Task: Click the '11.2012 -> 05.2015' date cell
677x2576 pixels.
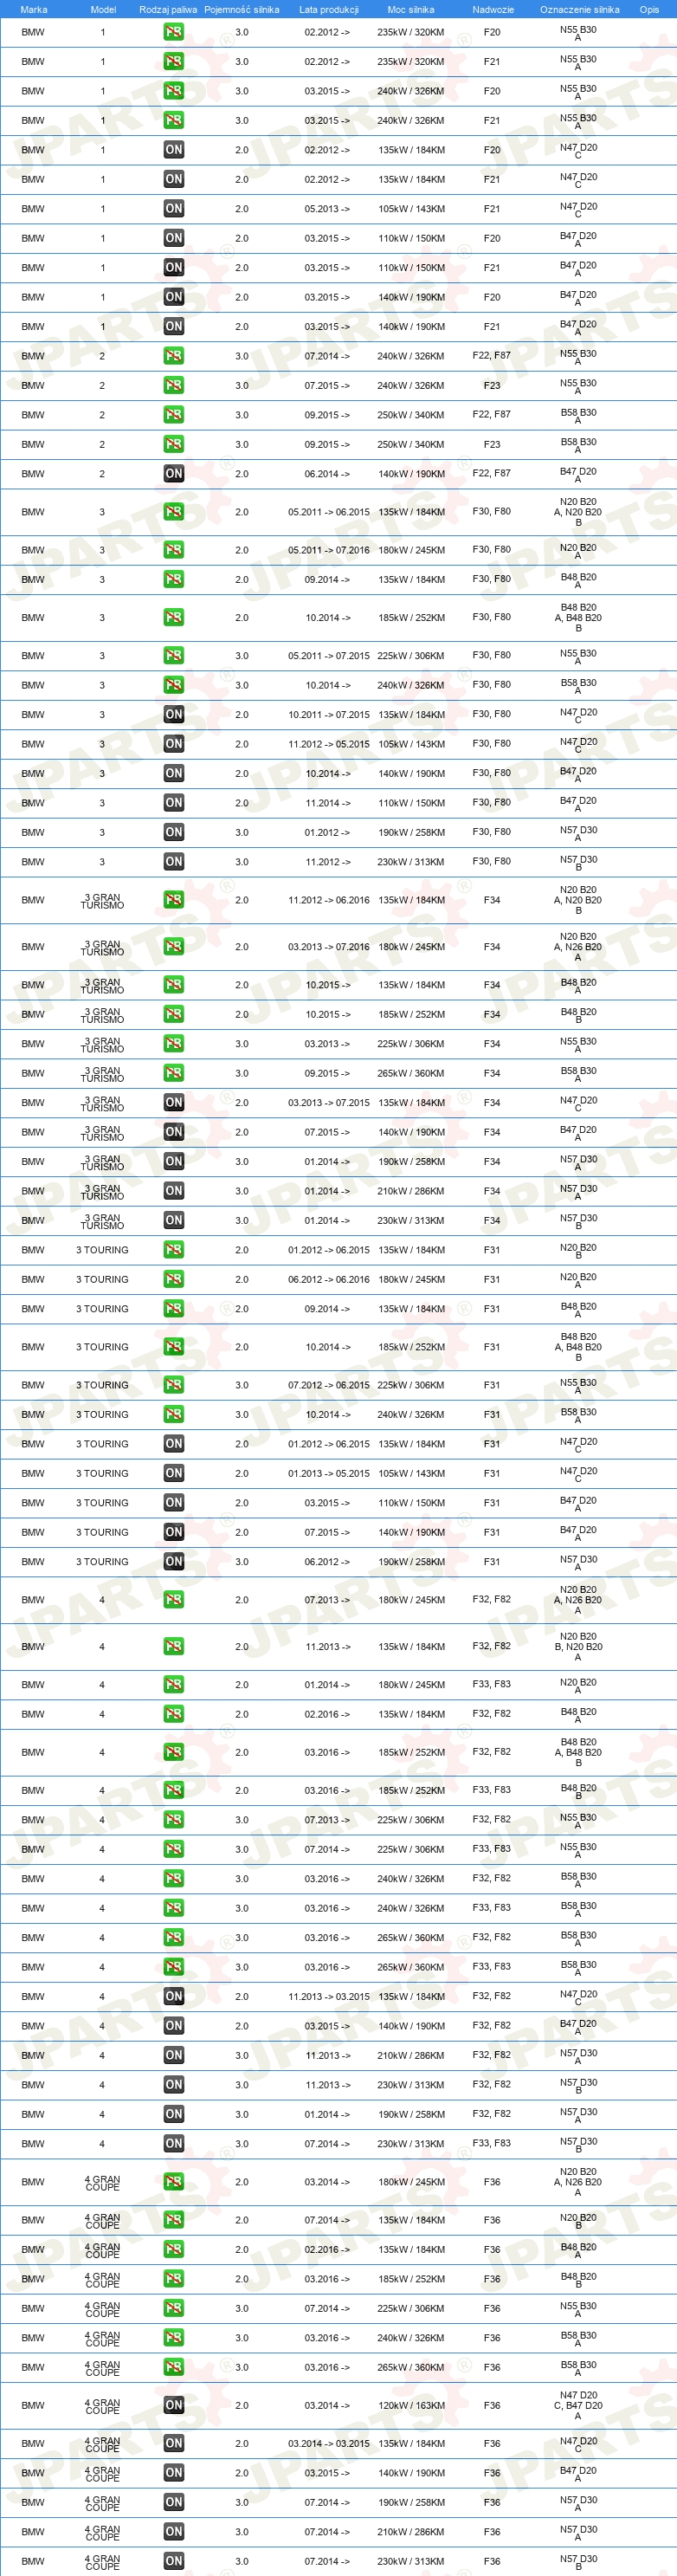Action: 328,744
